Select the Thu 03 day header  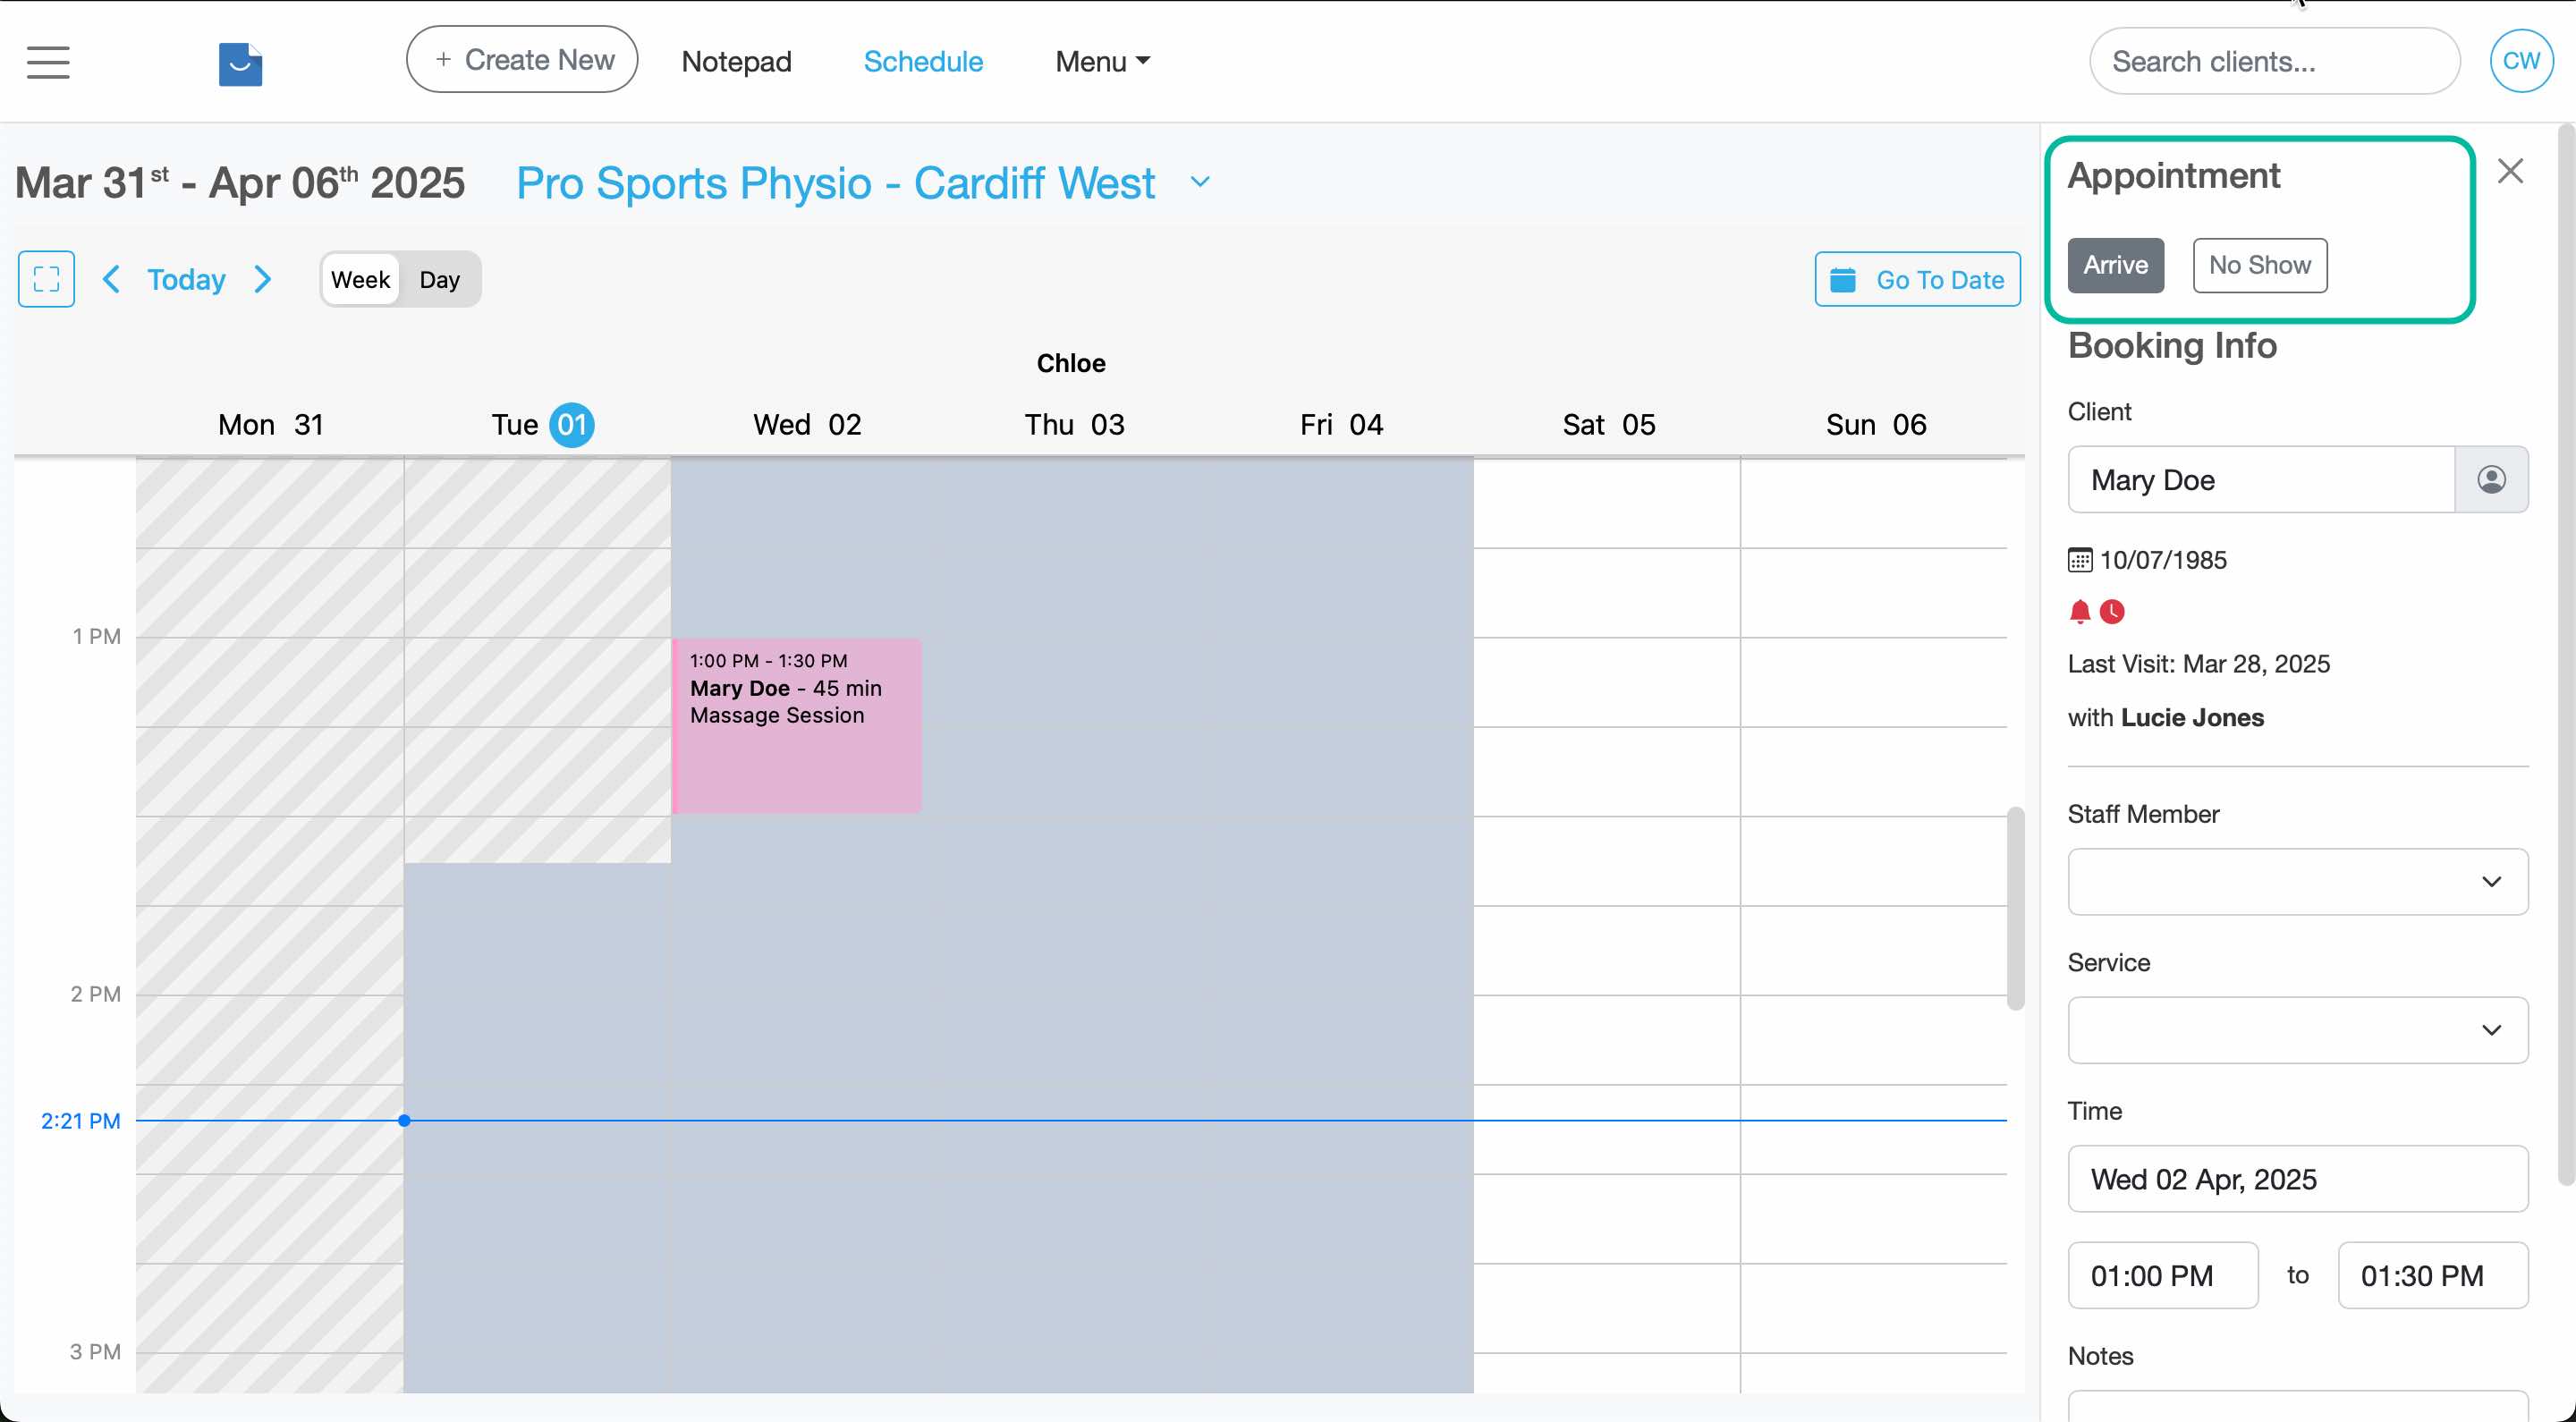[x=1074, y=425]
